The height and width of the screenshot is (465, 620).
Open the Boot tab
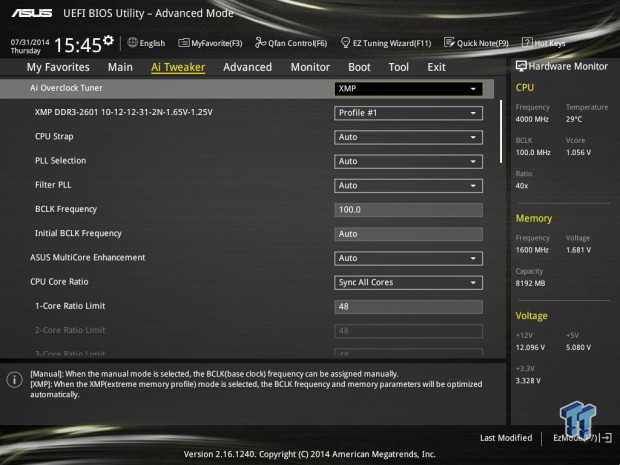(x=359, y=67)
